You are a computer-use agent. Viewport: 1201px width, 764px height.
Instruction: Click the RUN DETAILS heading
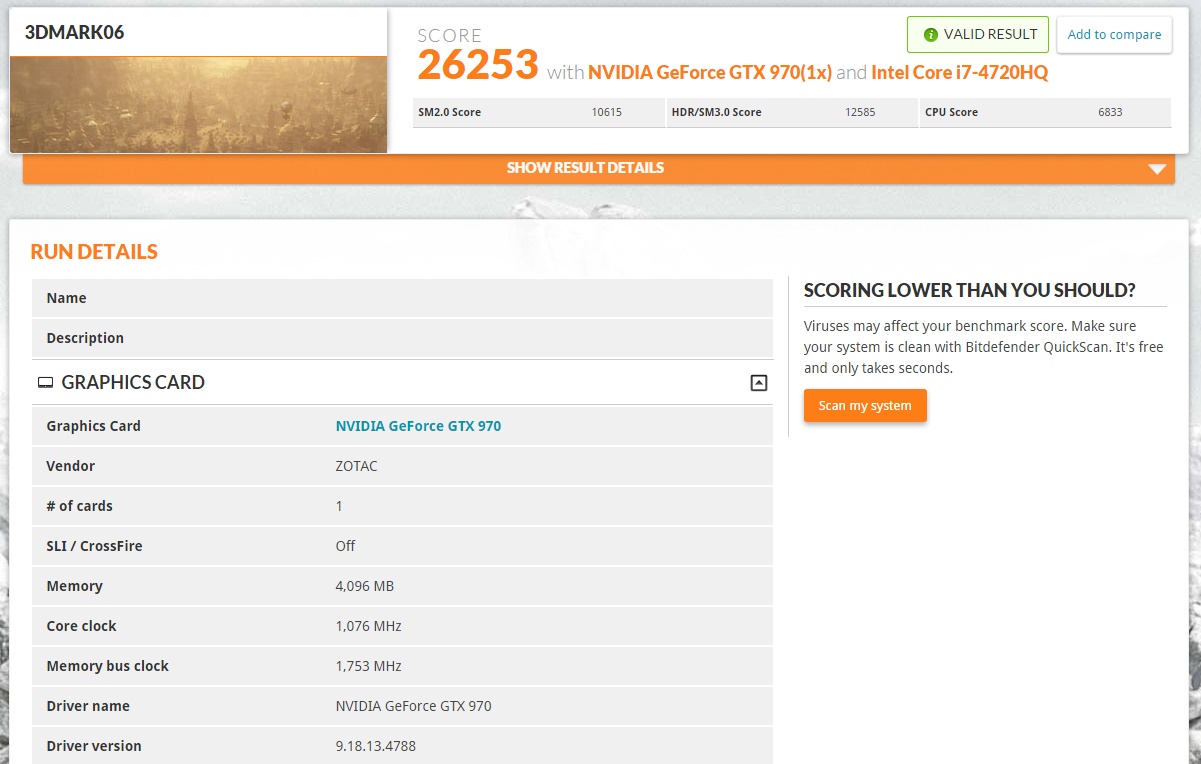(x=94, y=252)
